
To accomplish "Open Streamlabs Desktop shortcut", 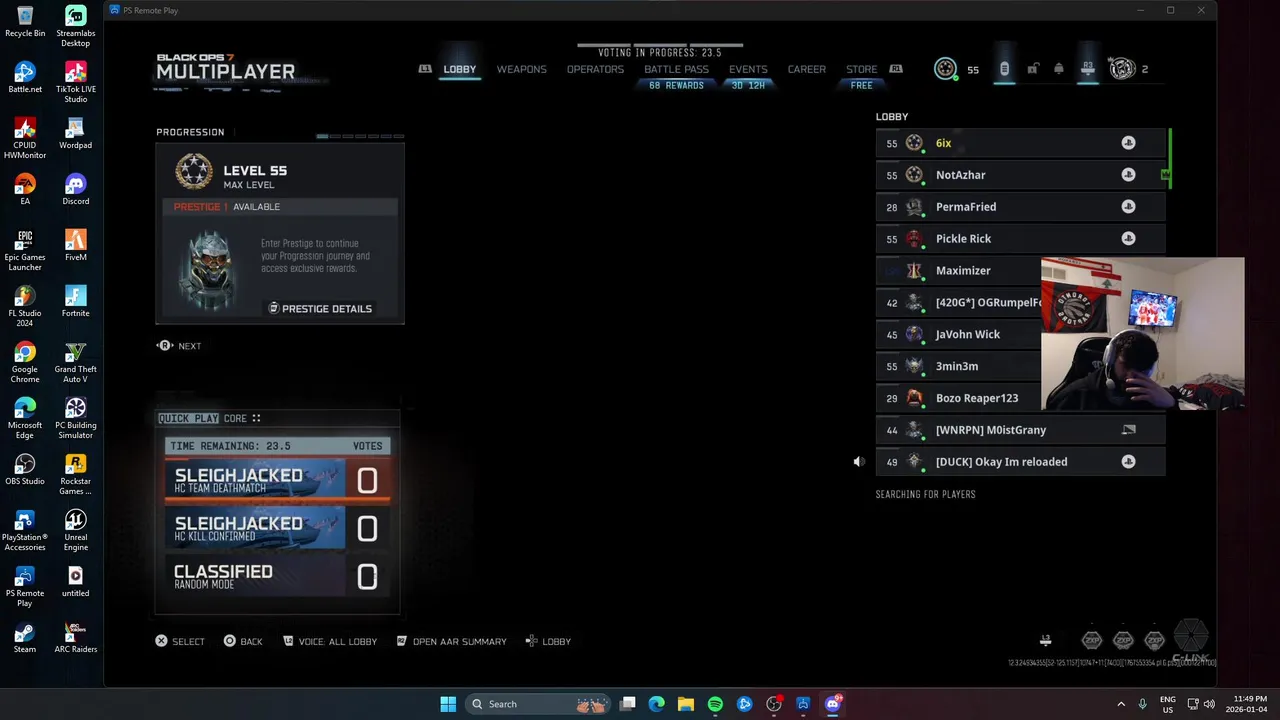I will [75, 27].
